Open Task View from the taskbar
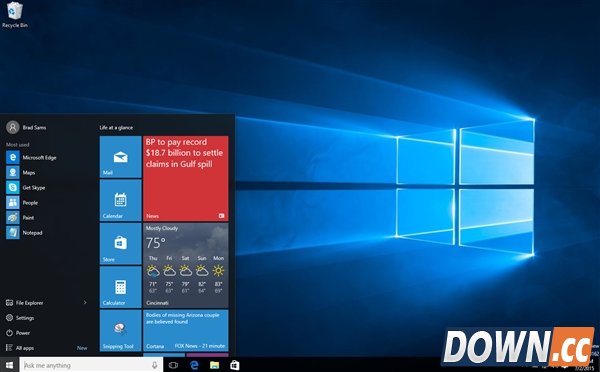This screenshot has width=600, height=372. [x=173, y=365]
